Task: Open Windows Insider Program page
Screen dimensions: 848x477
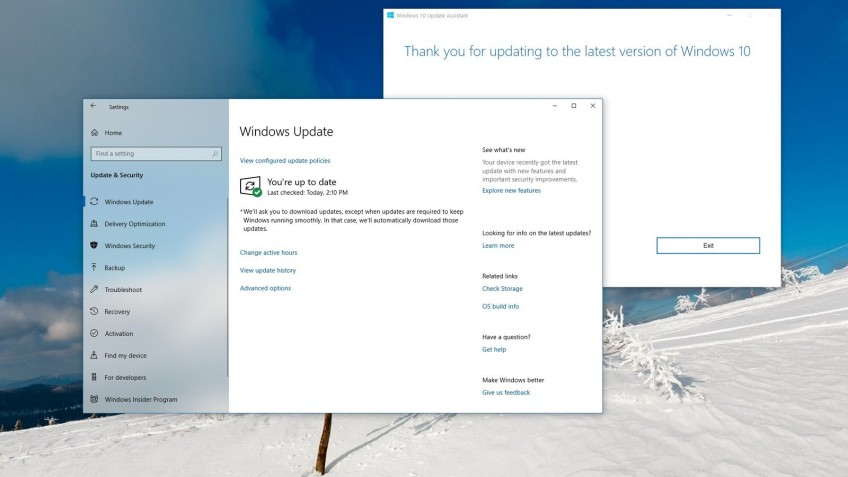Action: click(141, 400)
